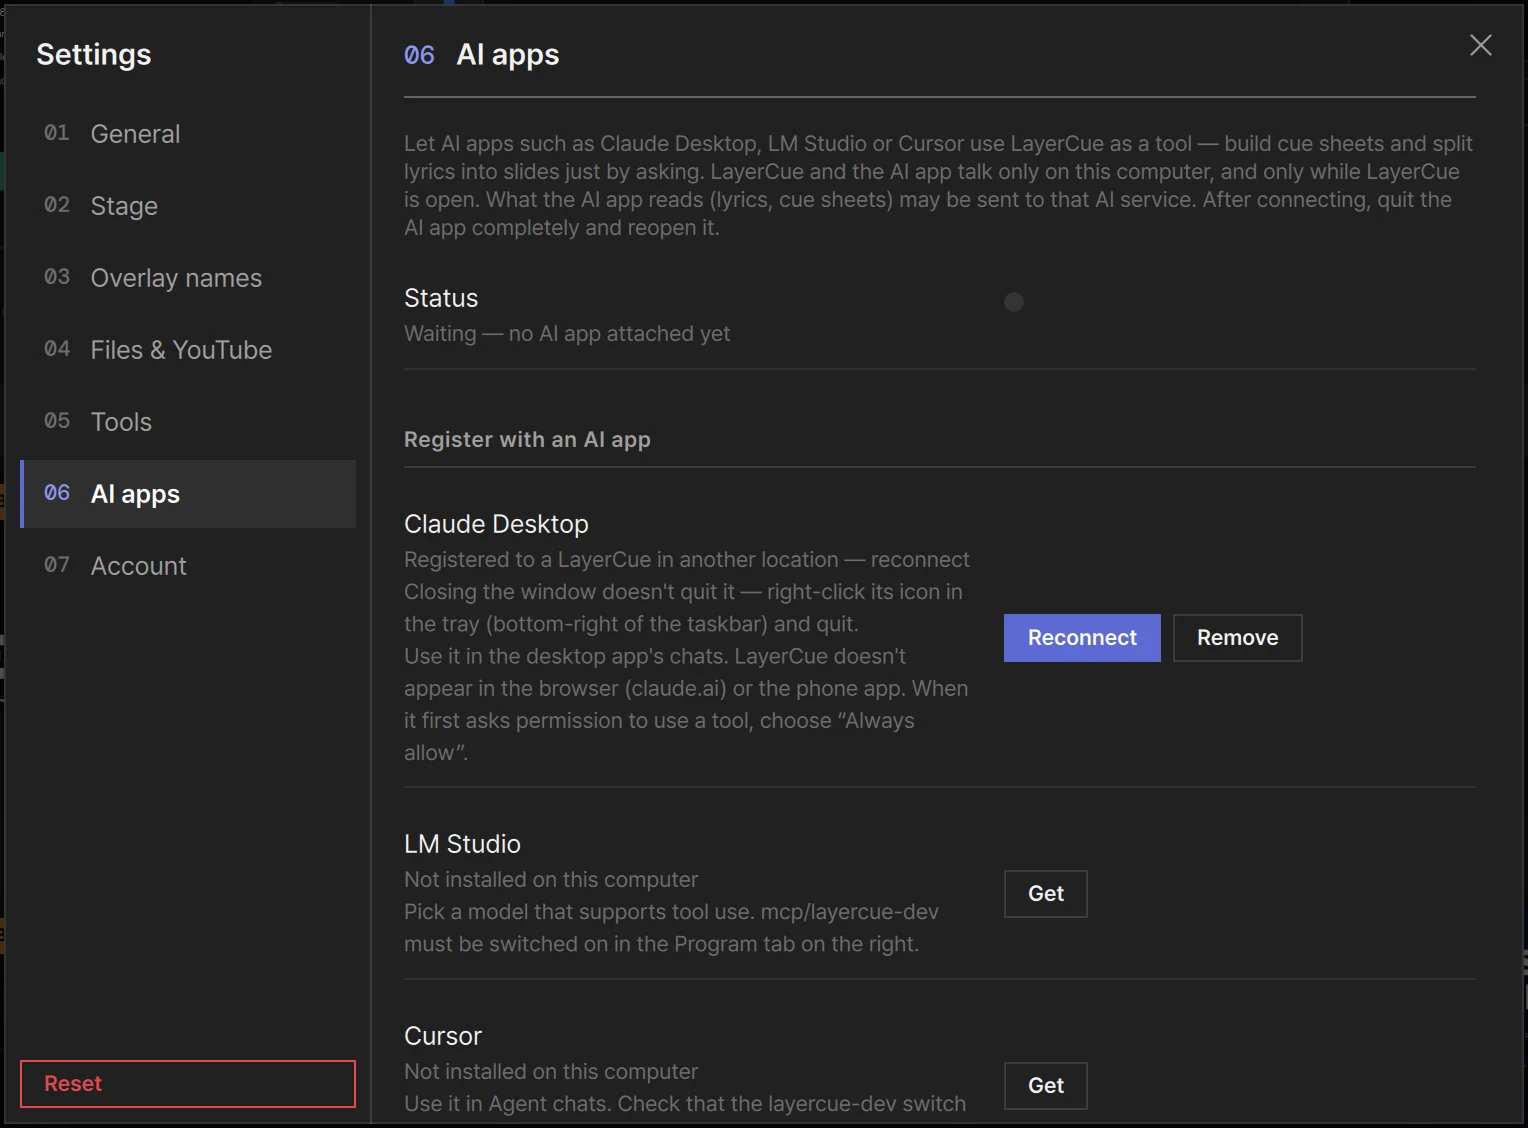Select the AI apps sidebar item
Image resolution: width=1528 pixels, height=1128 pixels.
point(188,494)
